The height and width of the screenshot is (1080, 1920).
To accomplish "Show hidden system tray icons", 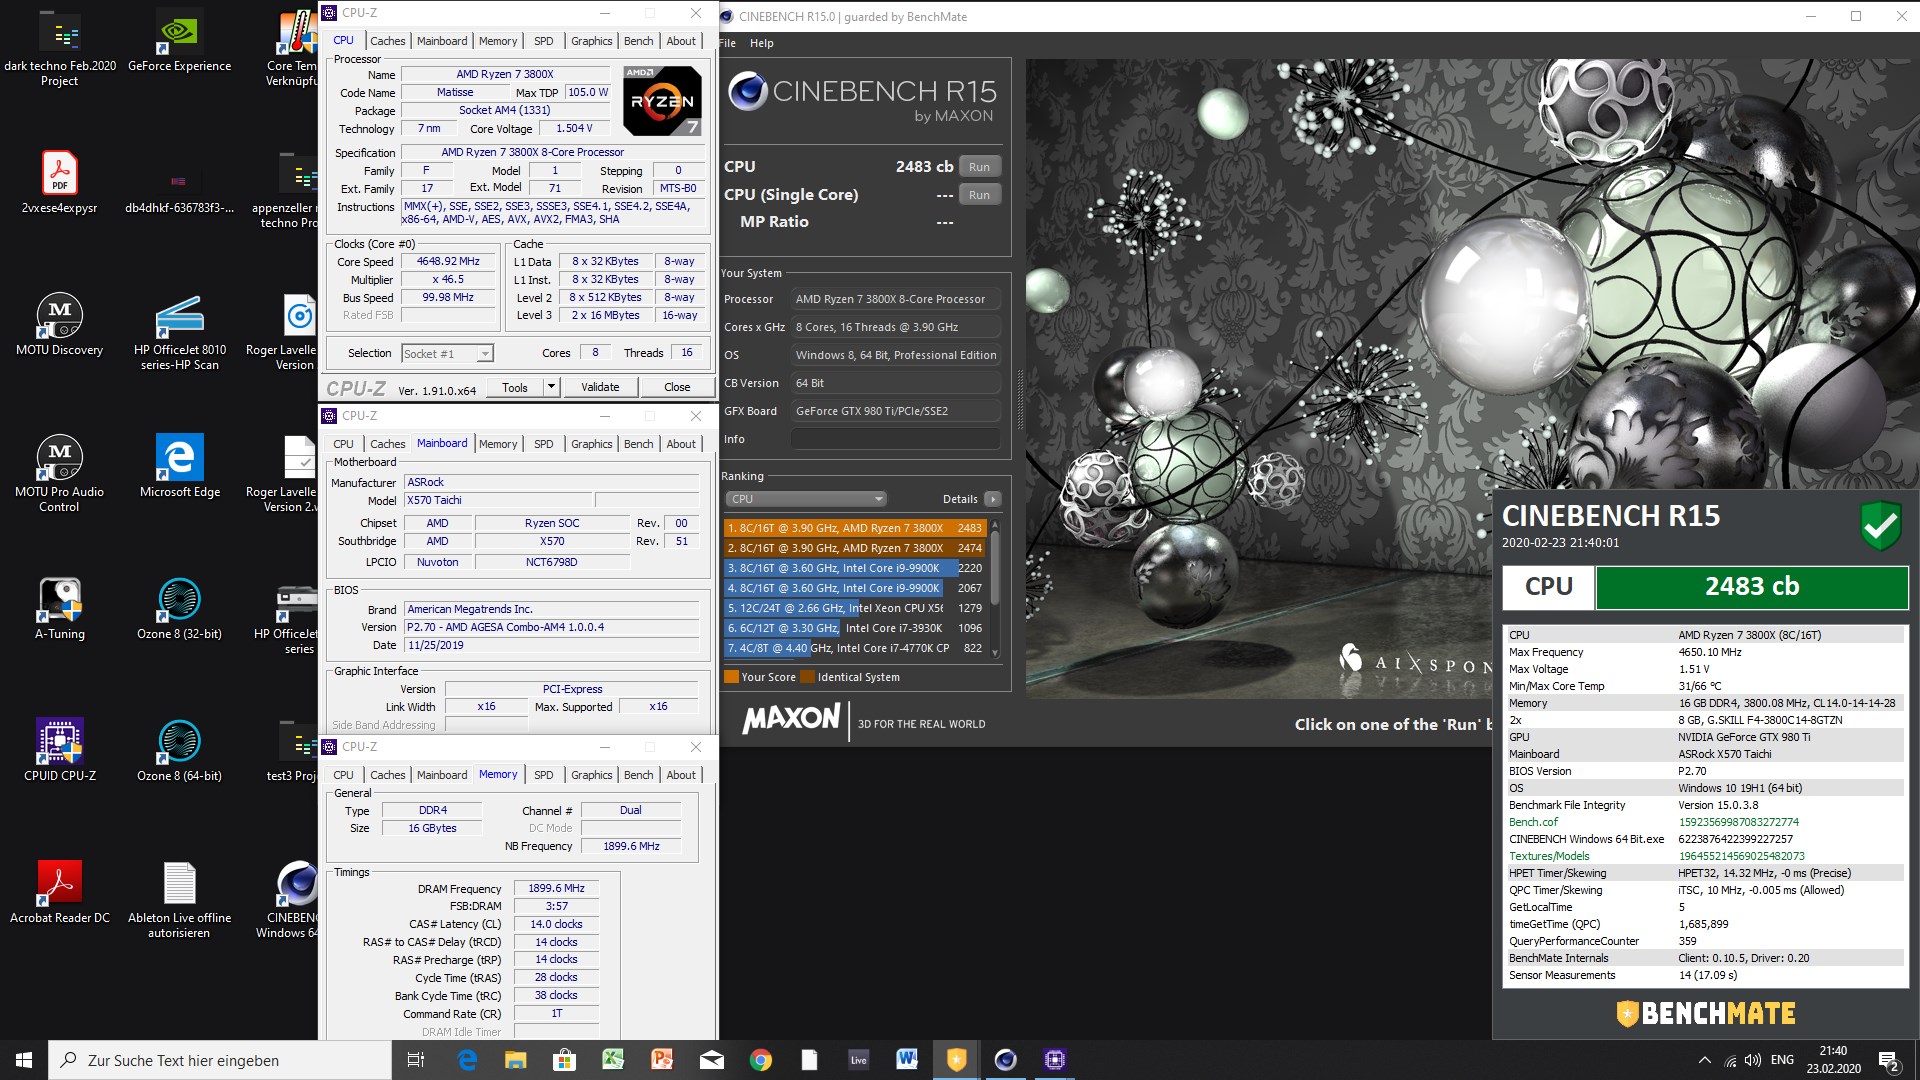I will click(x=1704, y=1060).
